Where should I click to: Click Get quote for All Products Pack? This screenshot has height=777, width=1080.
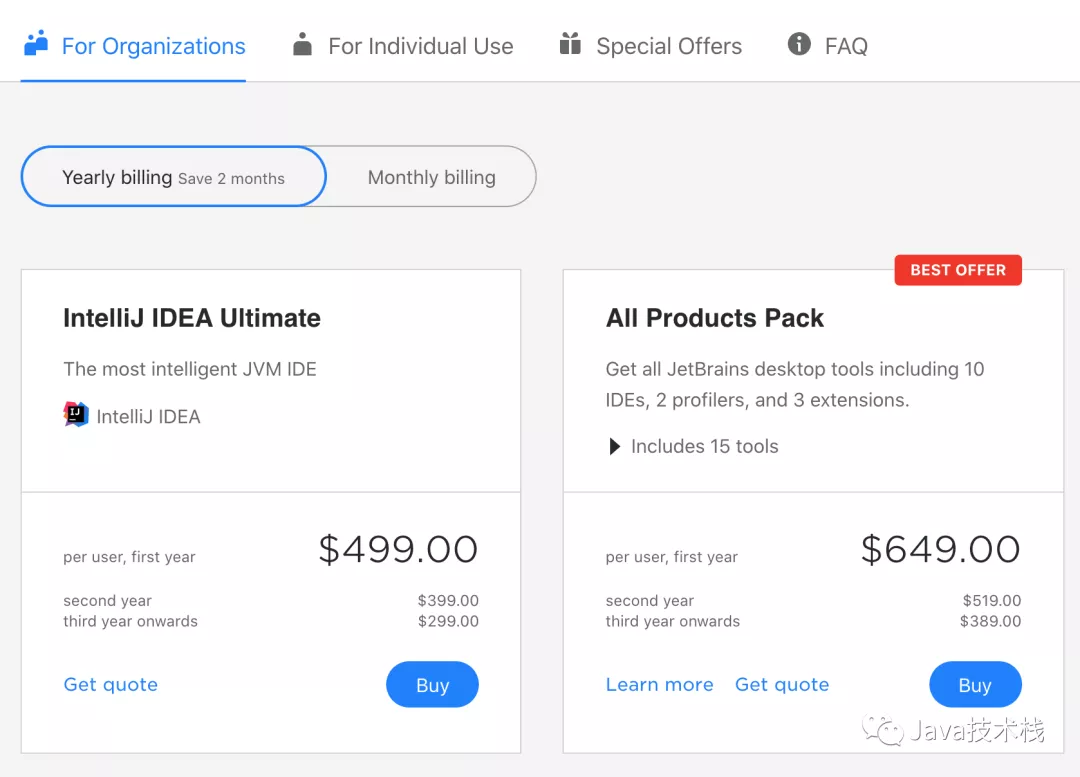pyautogui.click(x=782, y=684)
